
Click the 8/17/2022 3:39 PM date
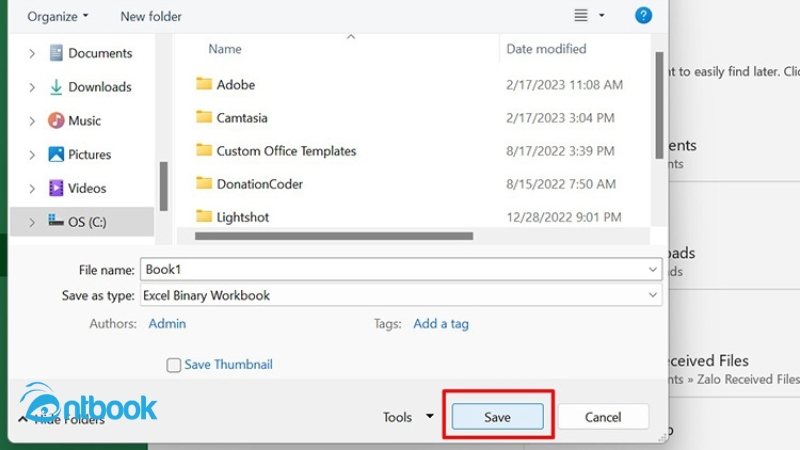pos(560,151)
